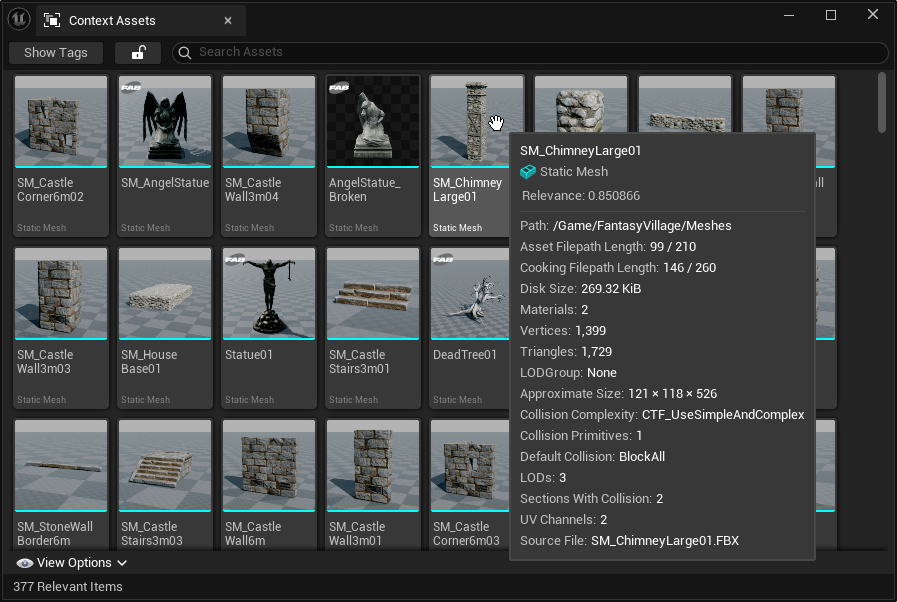Maximize the Context Assets window
897x602 pixels.
tap(830, 15)
